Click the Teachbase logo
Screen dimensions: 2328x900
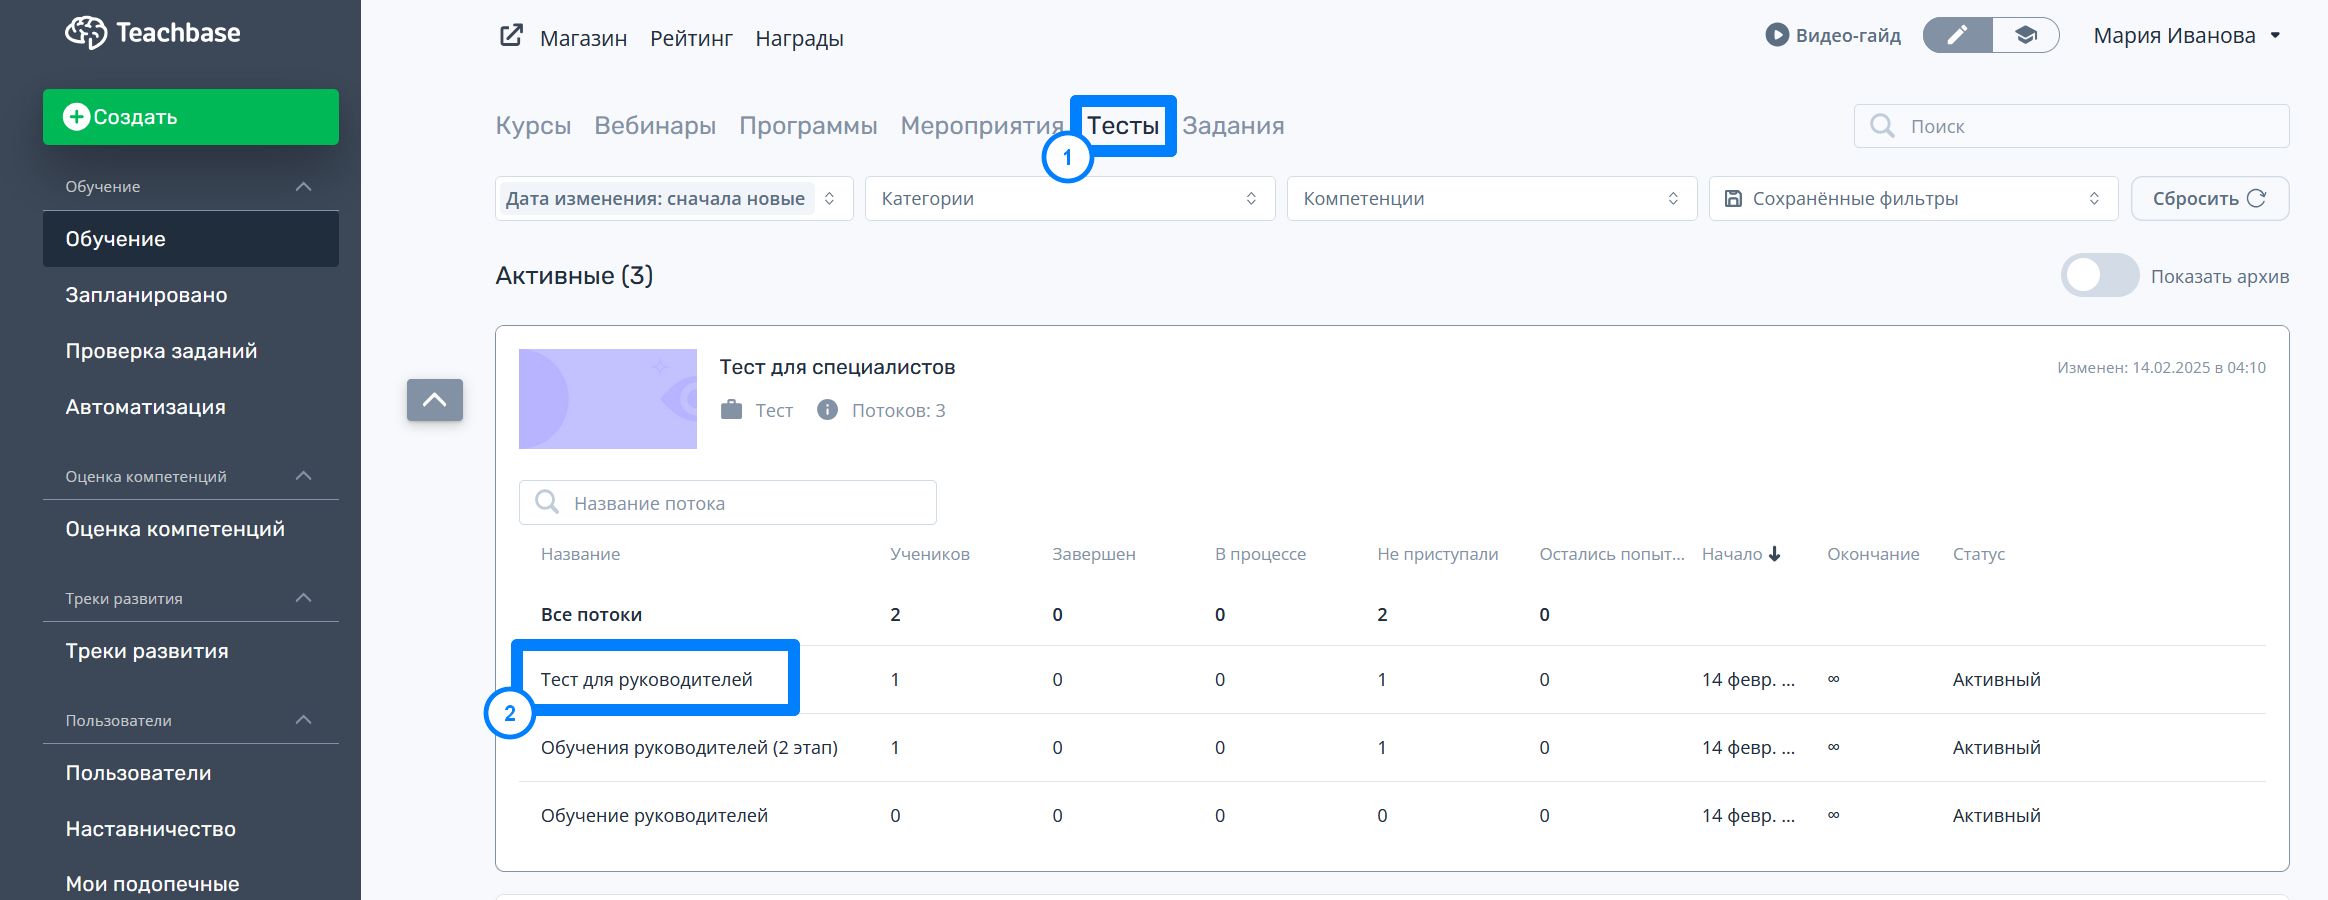152,33
